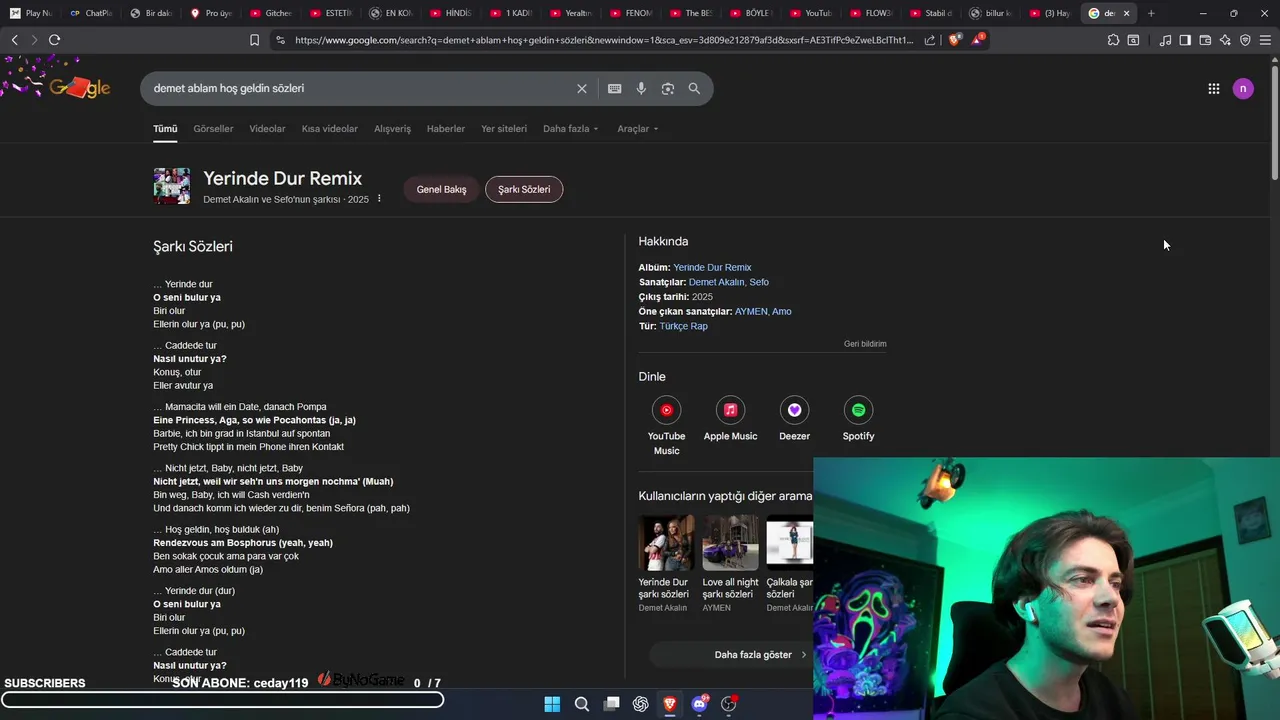Go back using the browser back arrow

coord(14,40)
